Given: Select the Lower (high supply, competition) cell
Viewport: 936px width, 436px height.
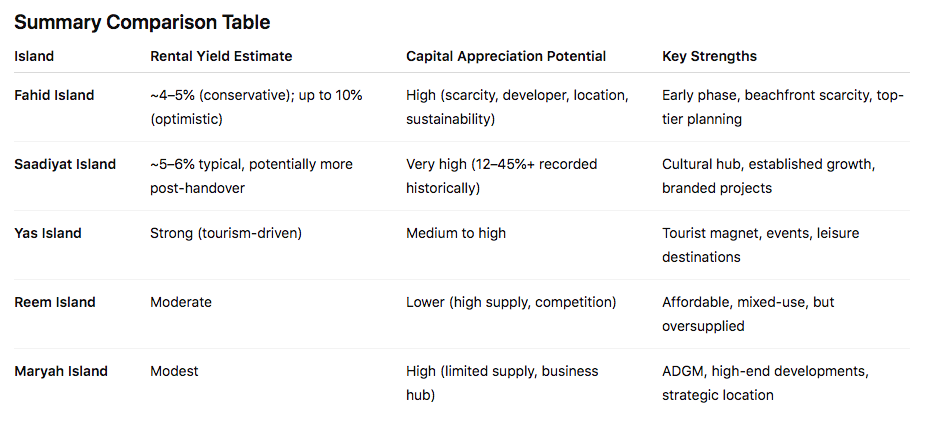Looking at the screenshot, I should (x=511, y=302).
